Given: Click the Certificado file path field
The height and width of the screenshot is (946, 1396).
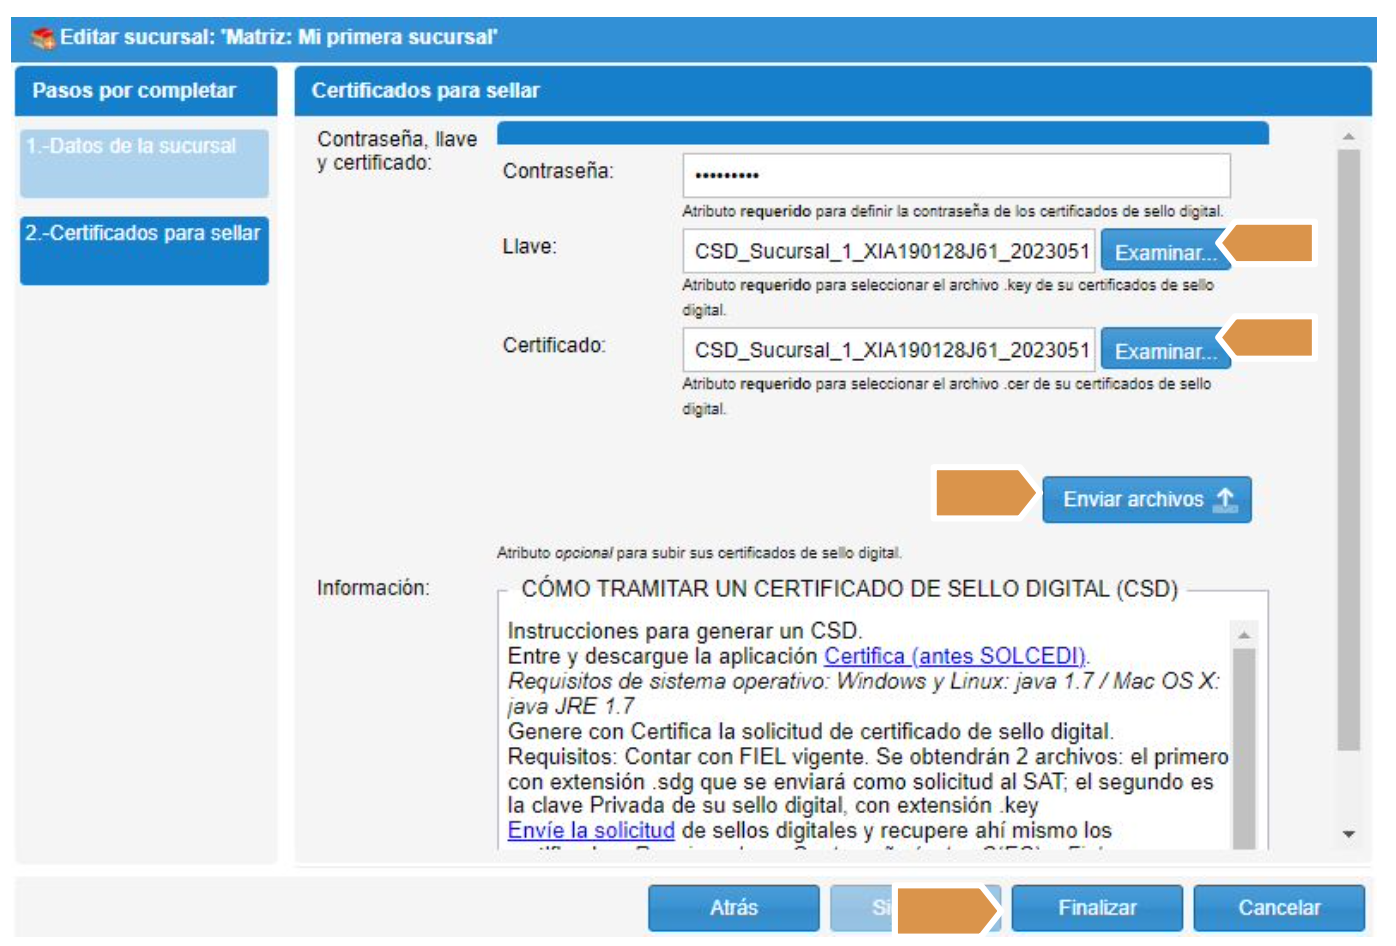Looking at the screenshot, I should (888, 350).
